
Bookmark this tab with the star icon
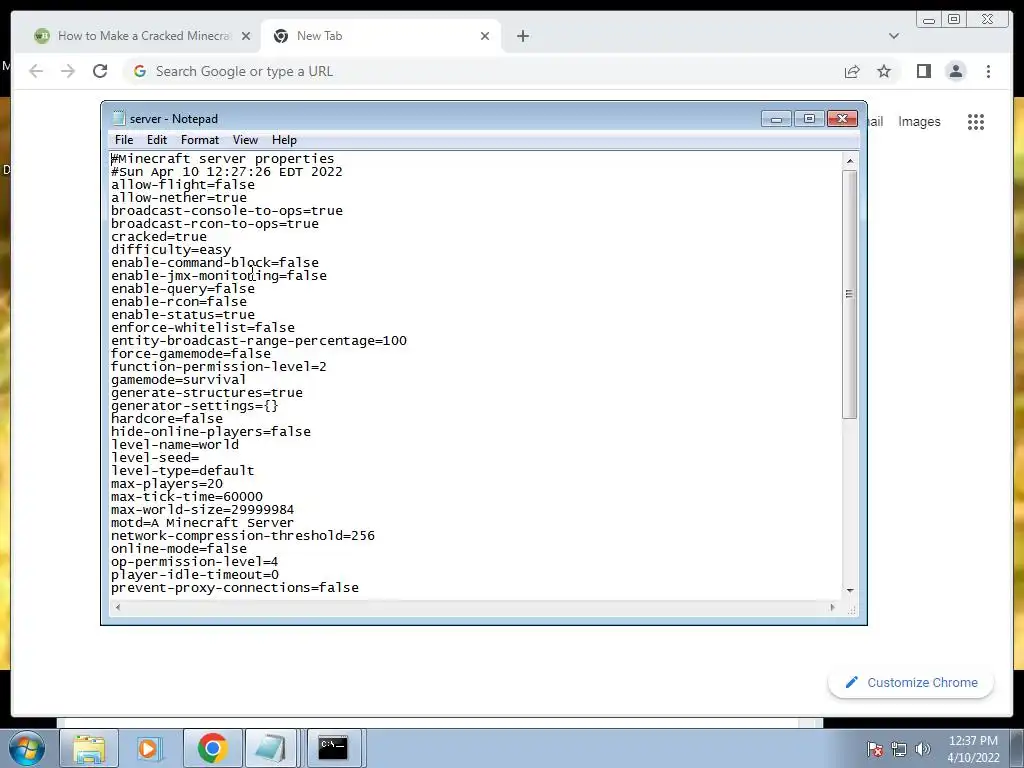(x=884, y=71)
